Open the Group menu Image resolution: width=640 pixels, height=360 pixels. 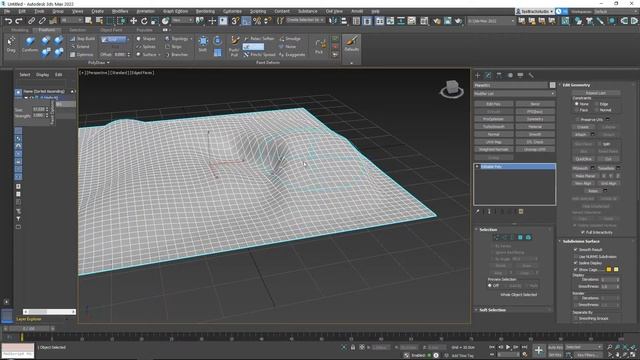[x=58, y=11]
